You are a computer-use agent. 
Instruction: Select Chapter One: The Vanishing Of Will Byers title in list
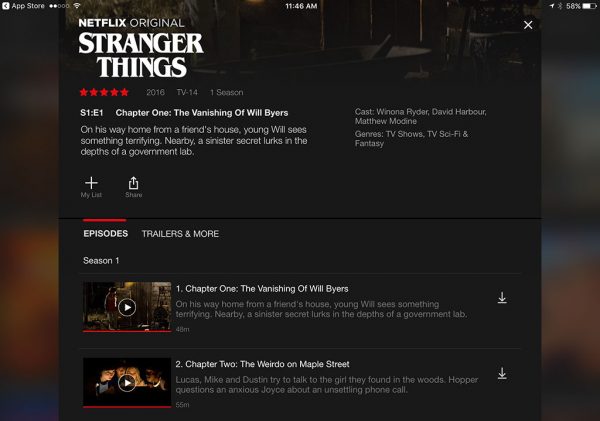click(262, 289)
